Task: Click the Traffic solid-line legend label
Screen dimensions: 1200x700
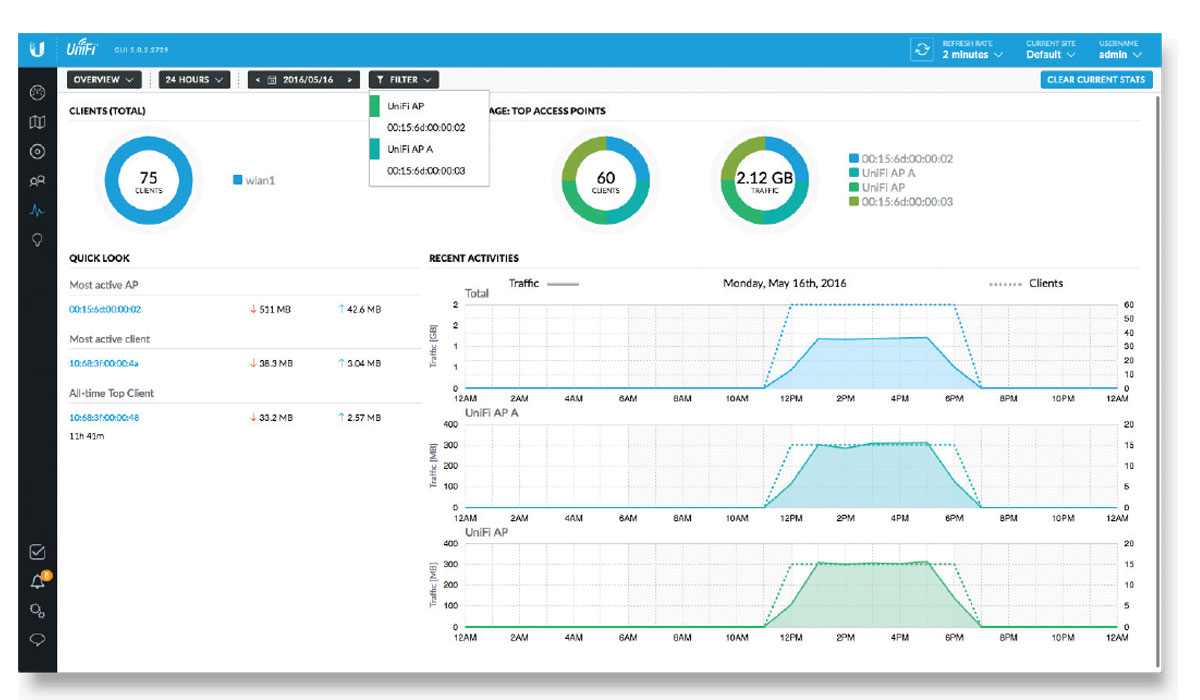Action: click(524, 284)
